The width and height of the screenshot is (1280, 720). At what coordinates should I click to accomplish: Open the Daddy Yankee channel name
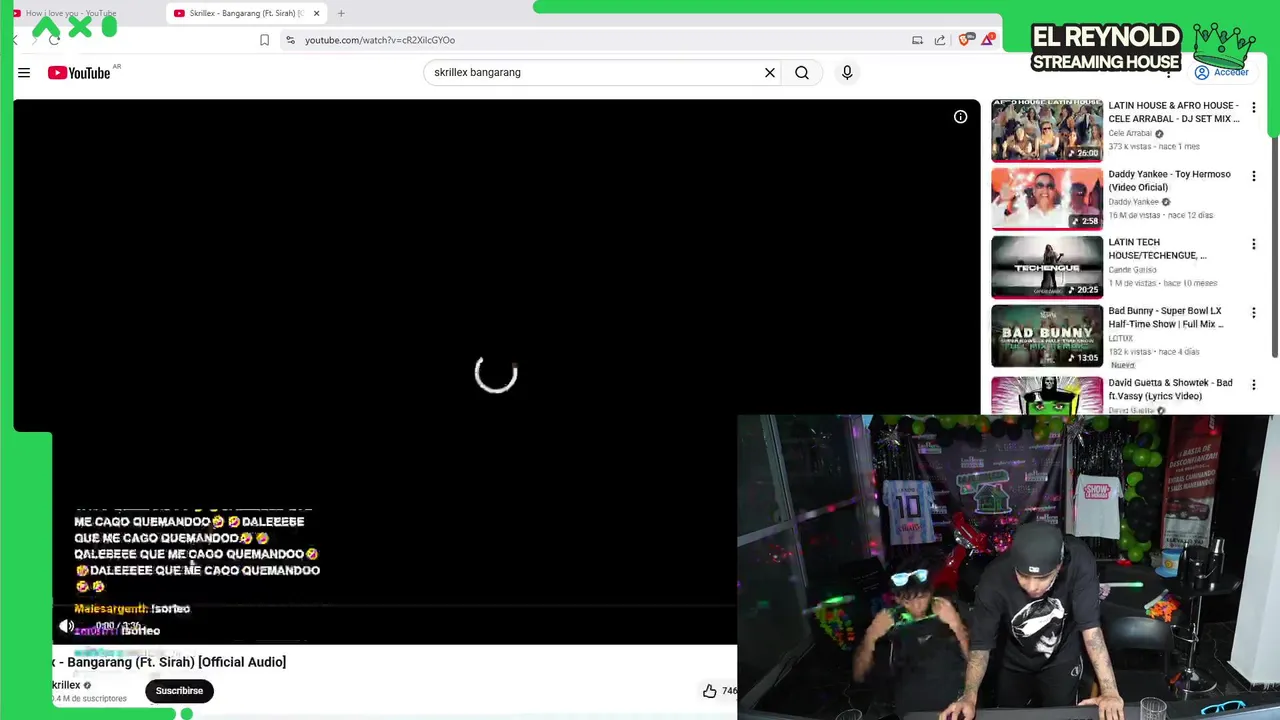click(x=1133, y=202)
